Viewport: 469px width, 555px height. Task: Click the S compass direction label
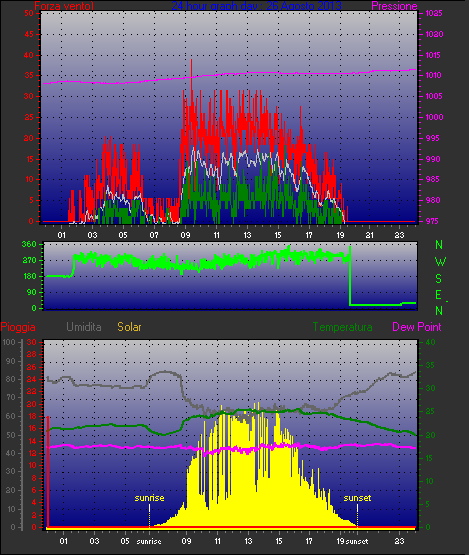pyautogui.click(x=439, y=279)
